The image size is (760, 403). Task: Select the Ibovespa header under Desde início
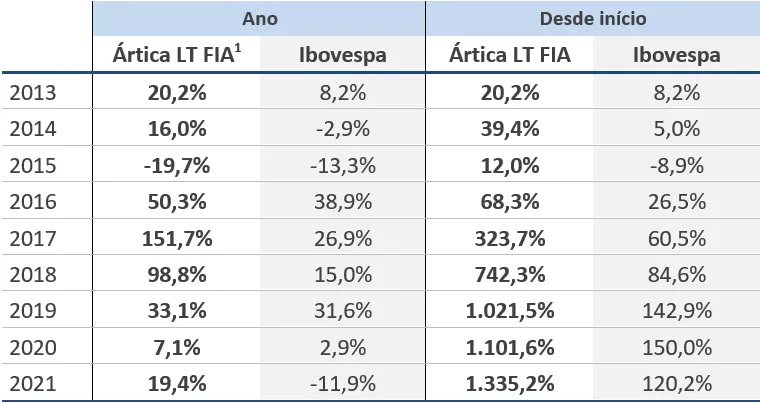(x=676, y=55)
